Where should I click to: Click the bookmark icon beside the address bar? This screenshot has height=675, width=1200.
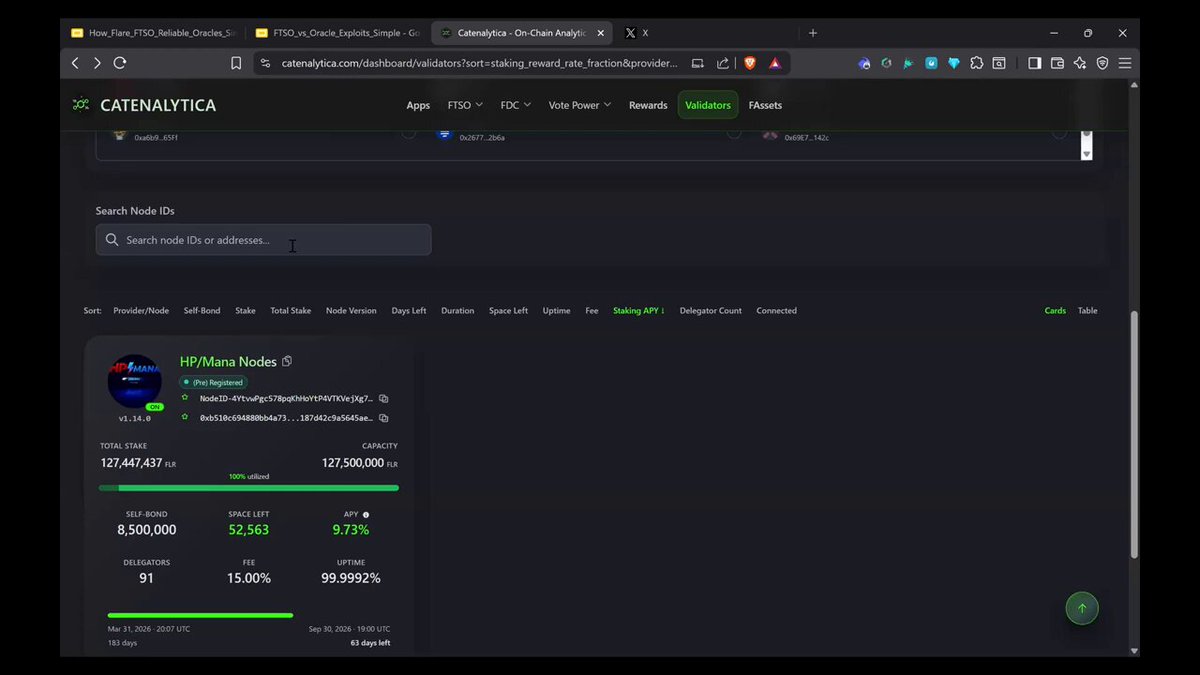236,63
